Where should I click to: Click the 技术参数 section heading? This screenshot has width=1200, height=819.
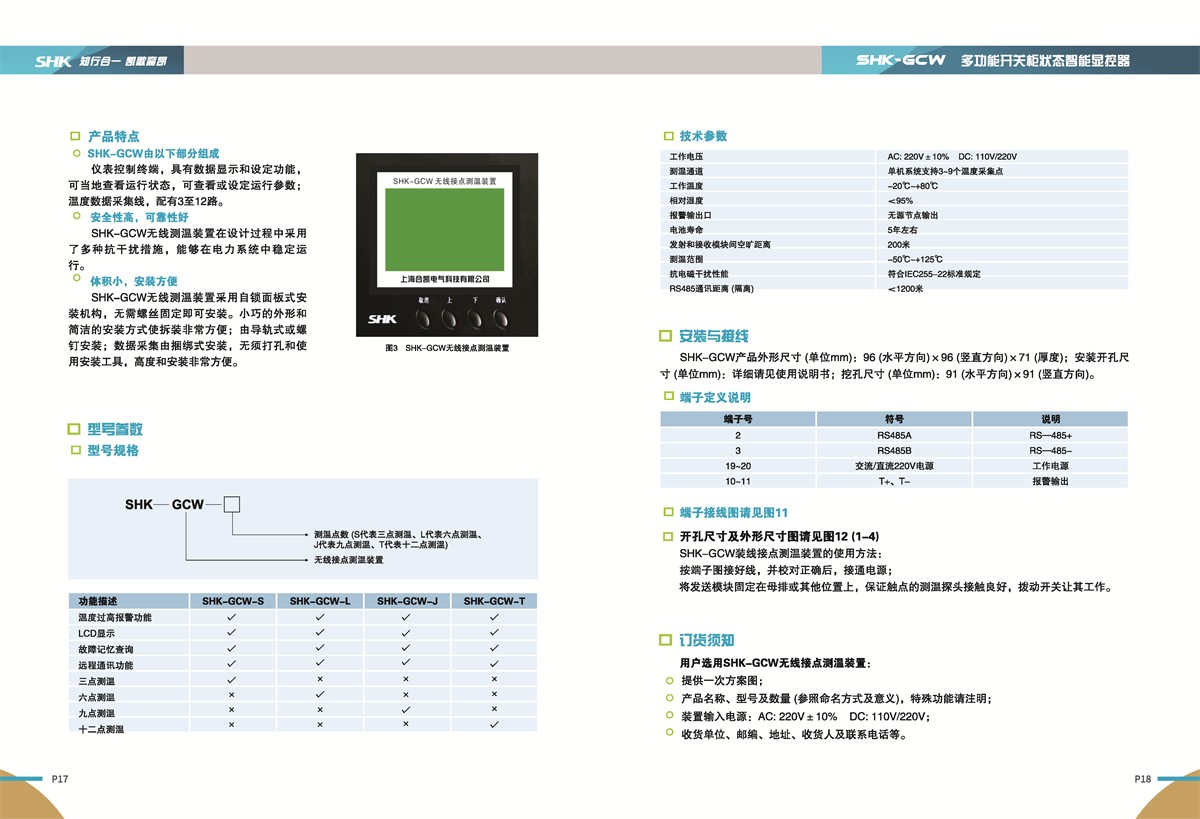[x=703, y=136]
